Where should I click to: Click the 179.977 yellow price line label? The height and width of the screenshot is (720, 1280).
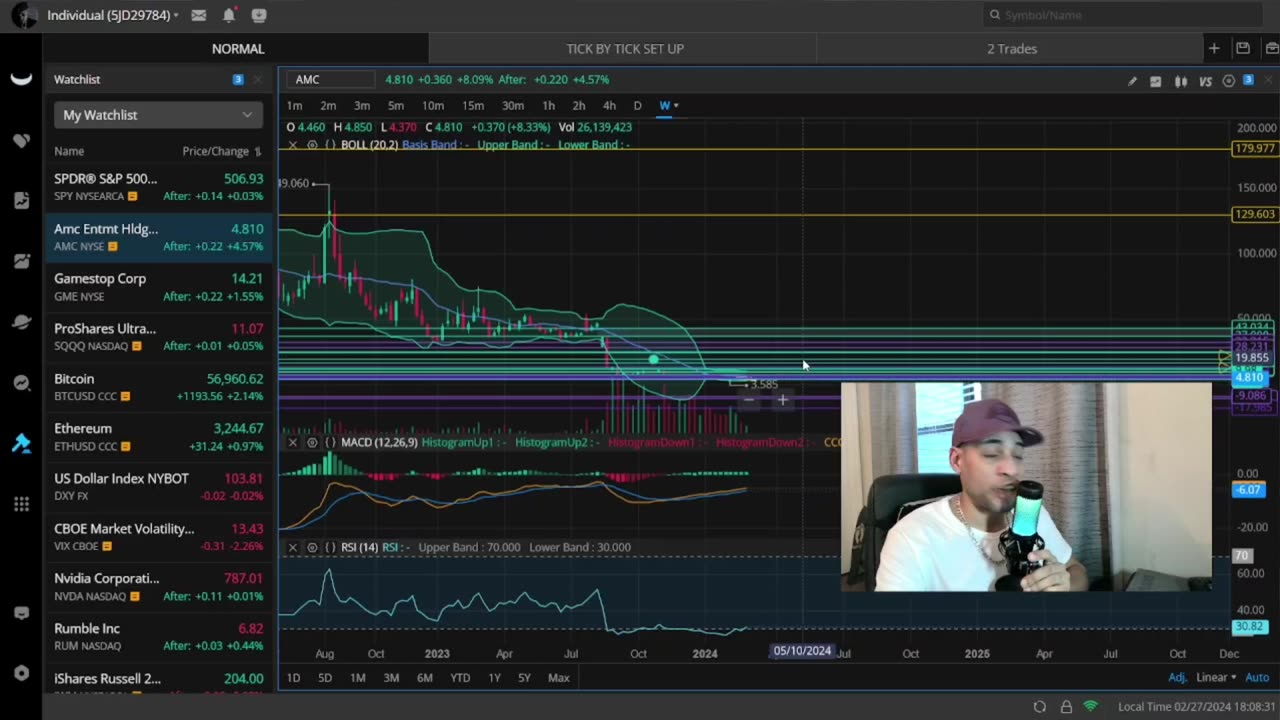(x=1254, y=148)
